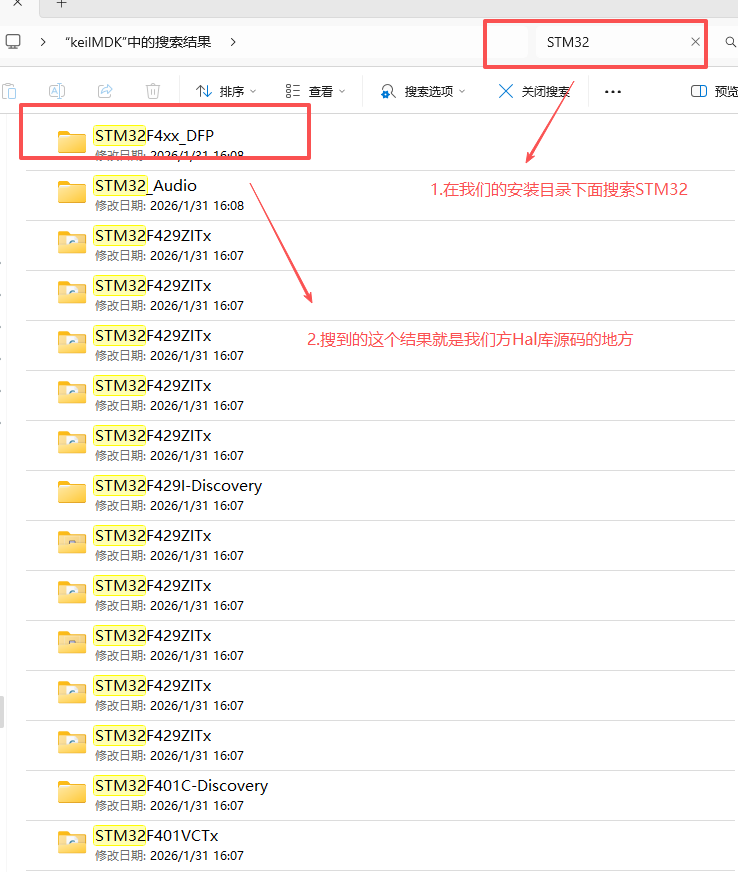Click the delete trash icon in the toolbar
738x872 pixels.
pos(153,91)
